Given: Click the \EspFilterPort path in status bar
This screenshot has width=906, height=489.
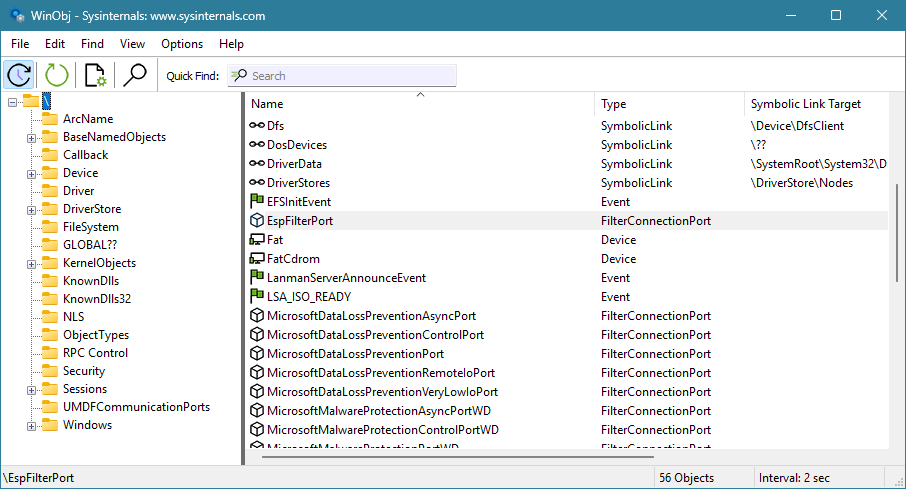Looking at the screenshot, I should [39, 478].
